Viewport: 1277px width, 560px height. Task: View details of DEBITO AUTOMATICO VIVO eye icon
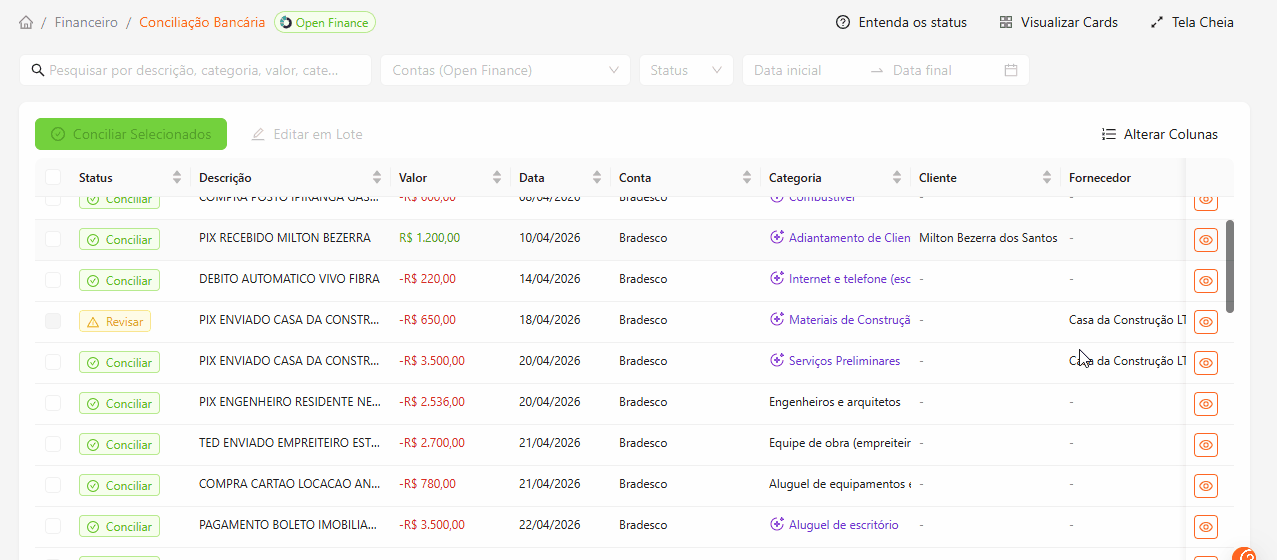(x=1206, y=281)
